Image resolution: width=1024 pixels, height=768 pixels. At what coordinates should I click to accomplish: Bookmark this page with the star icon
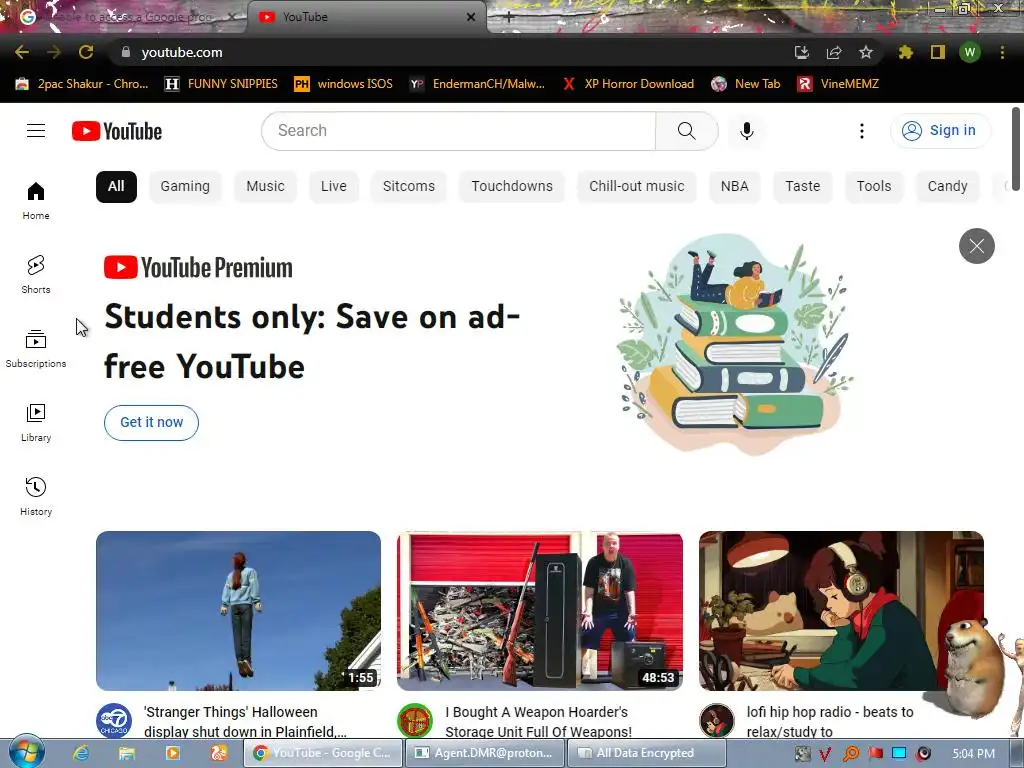pos(866,52)
